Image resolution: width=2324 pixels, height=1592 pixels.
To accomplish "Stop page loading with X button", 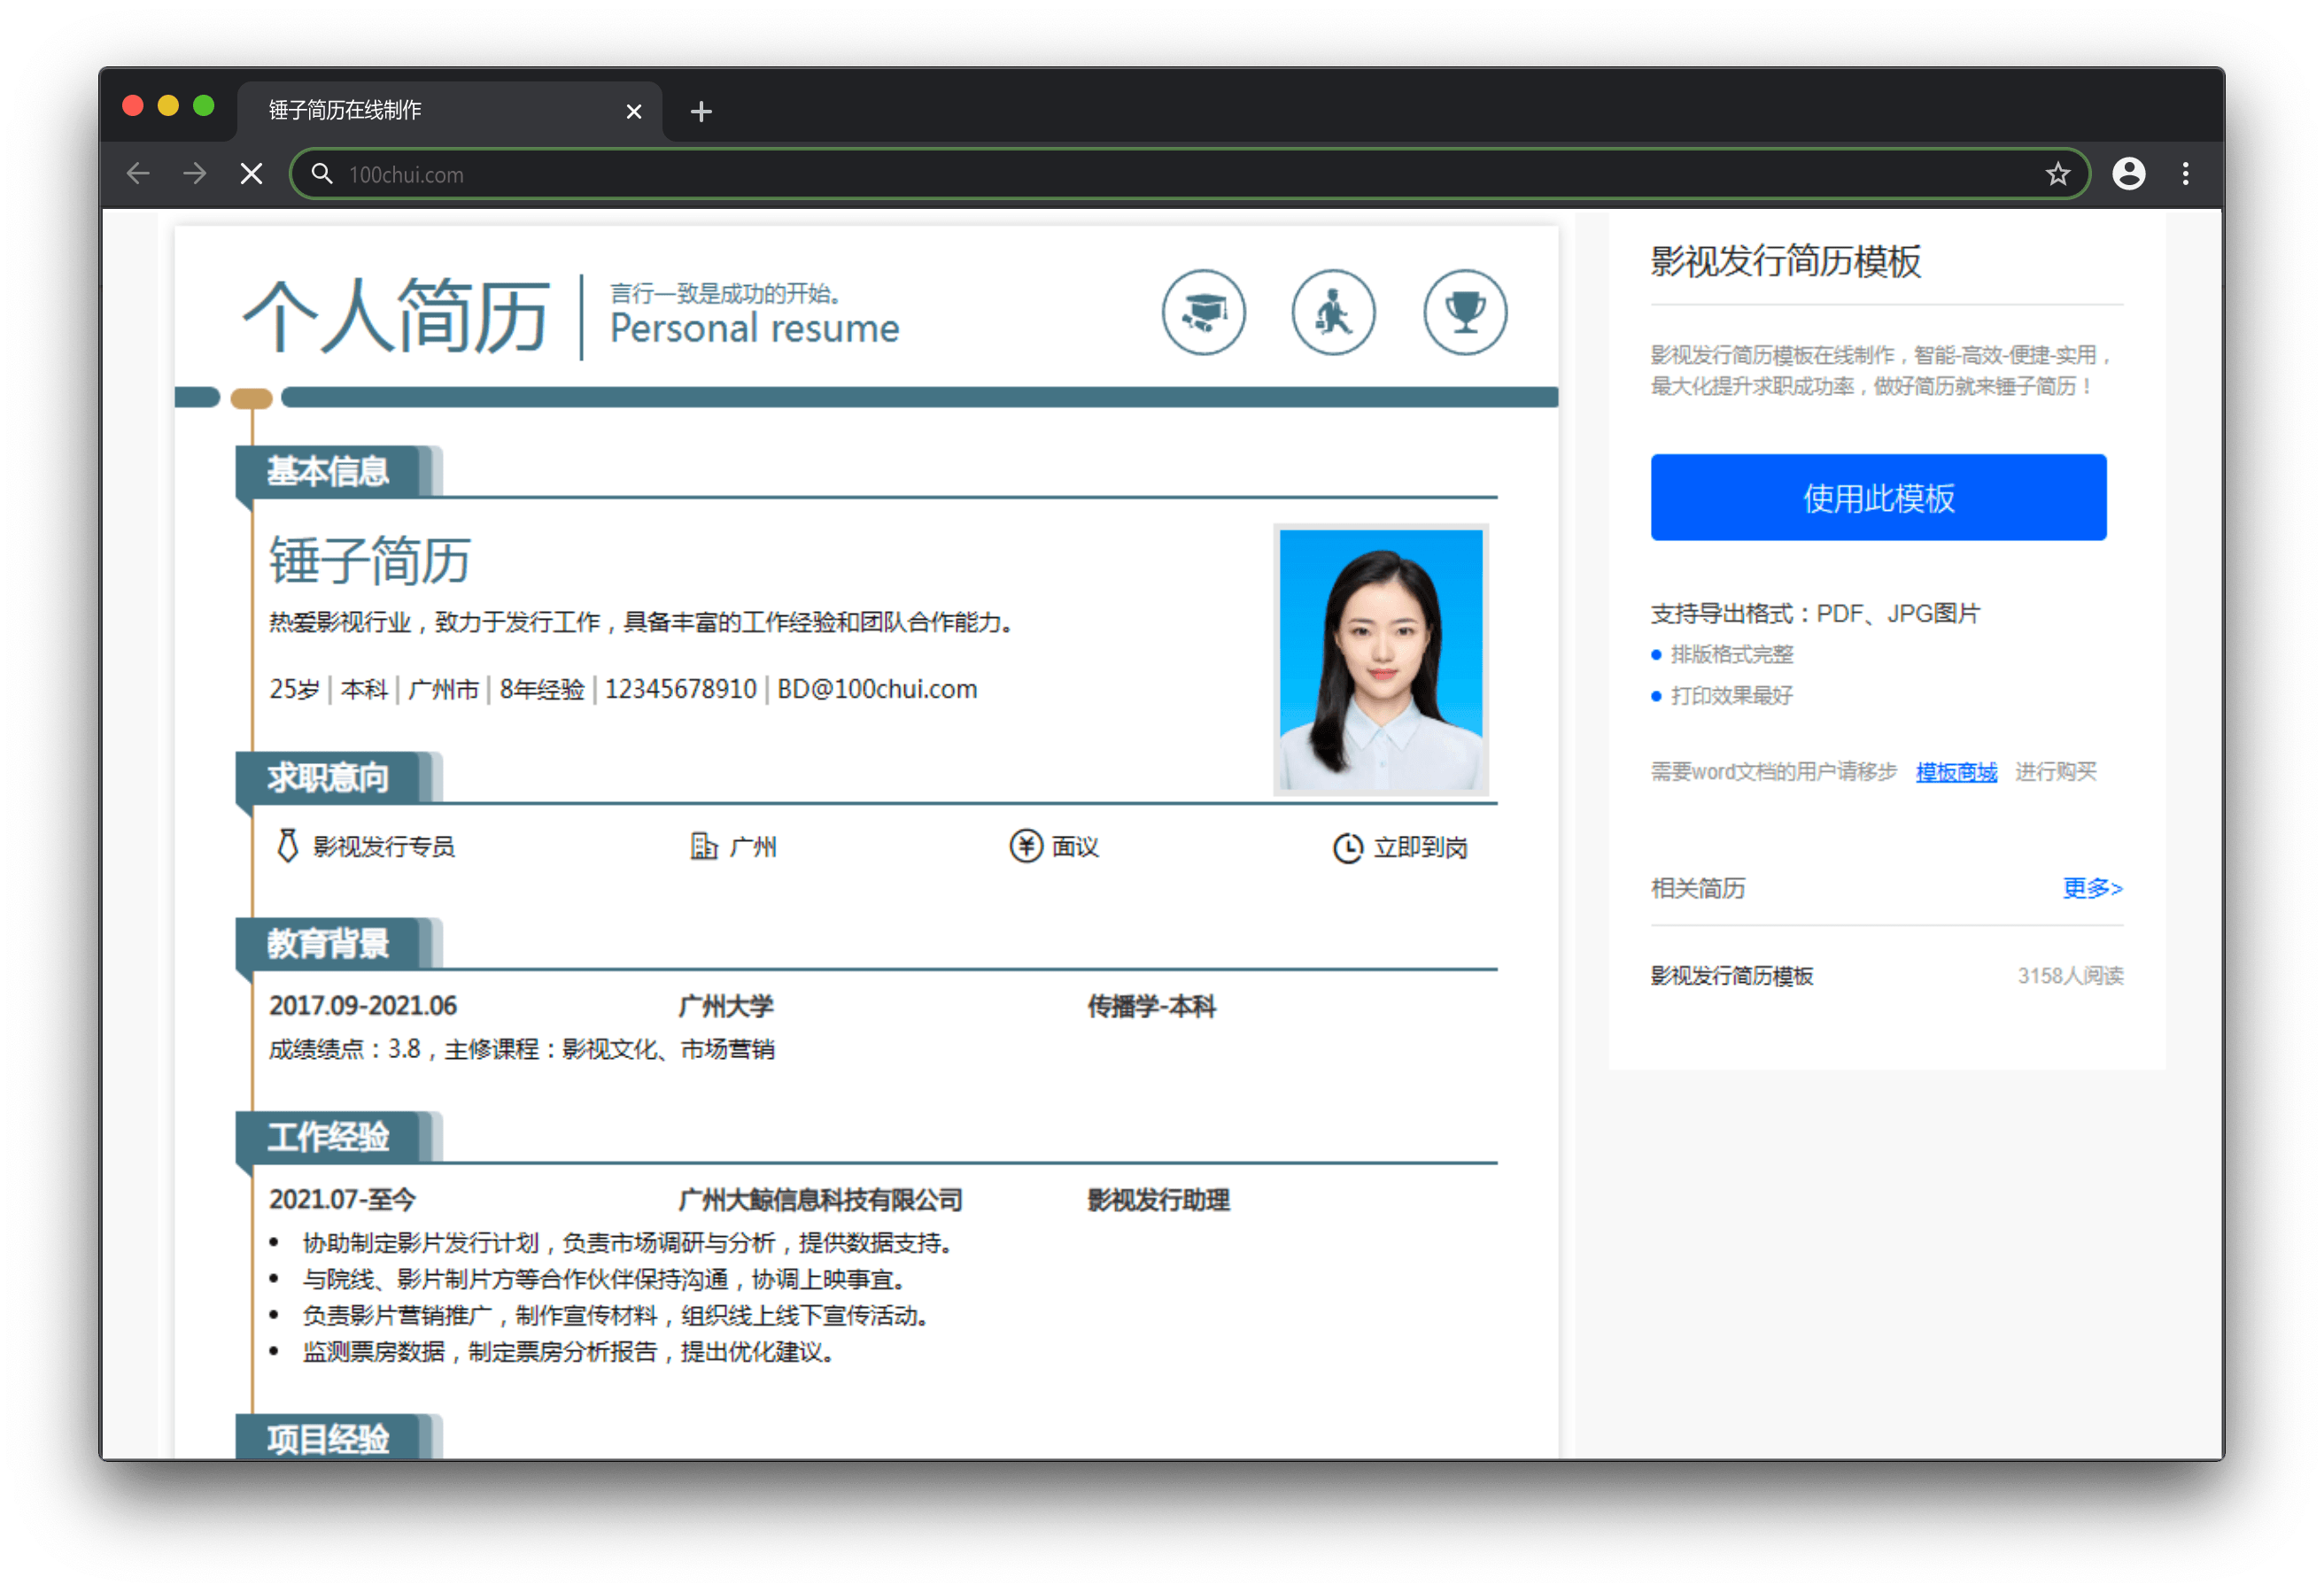I will tap(252, 174).
